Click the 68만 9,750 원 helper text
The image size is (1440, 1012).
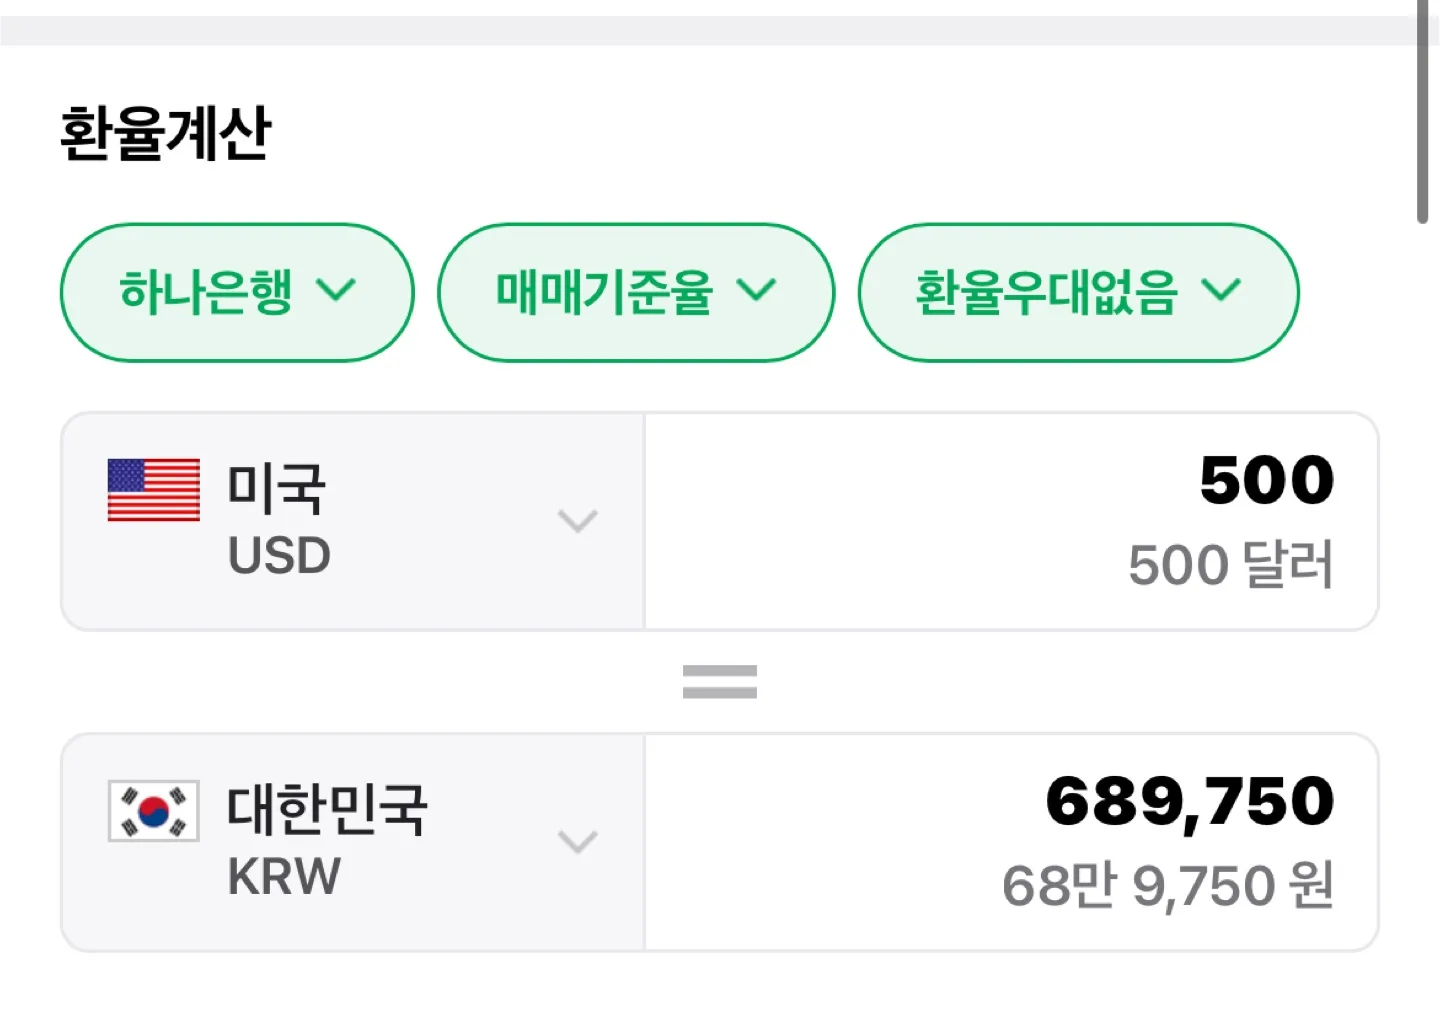click(1168, 886)
